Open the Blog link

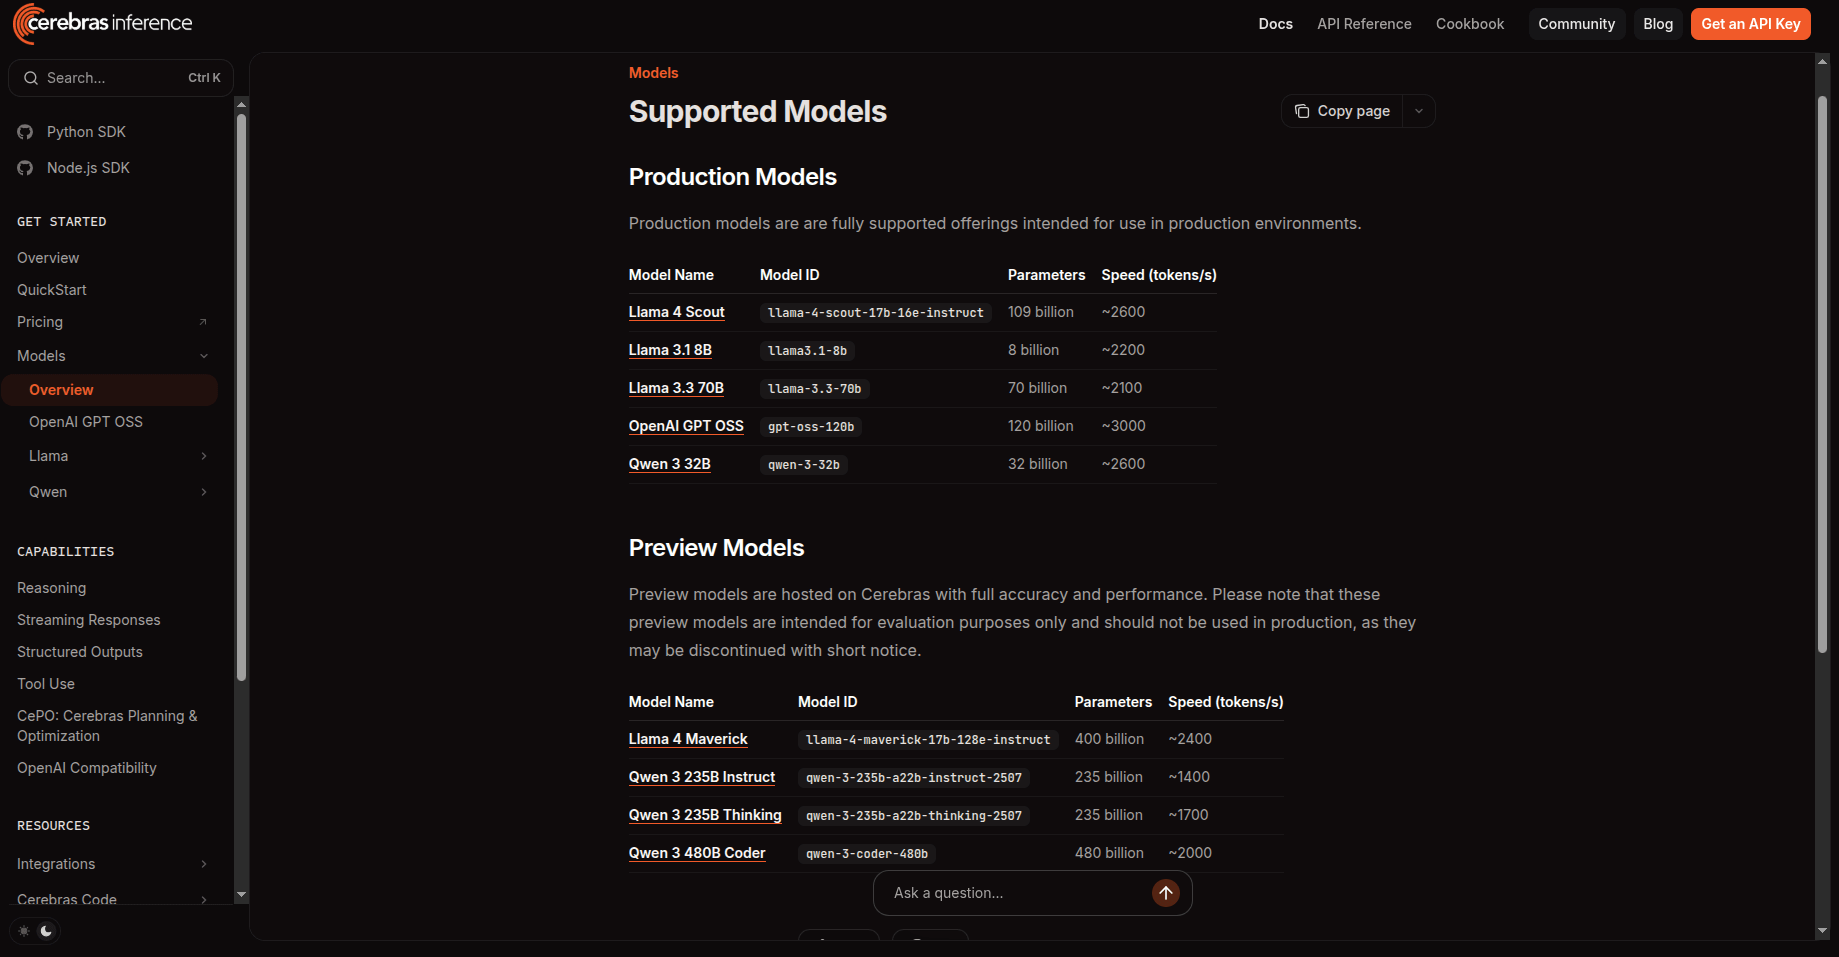click(x=1658, y=24)
